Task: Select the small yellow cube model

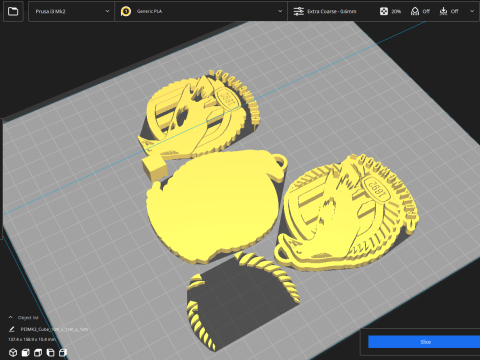Action: point(155,168)
